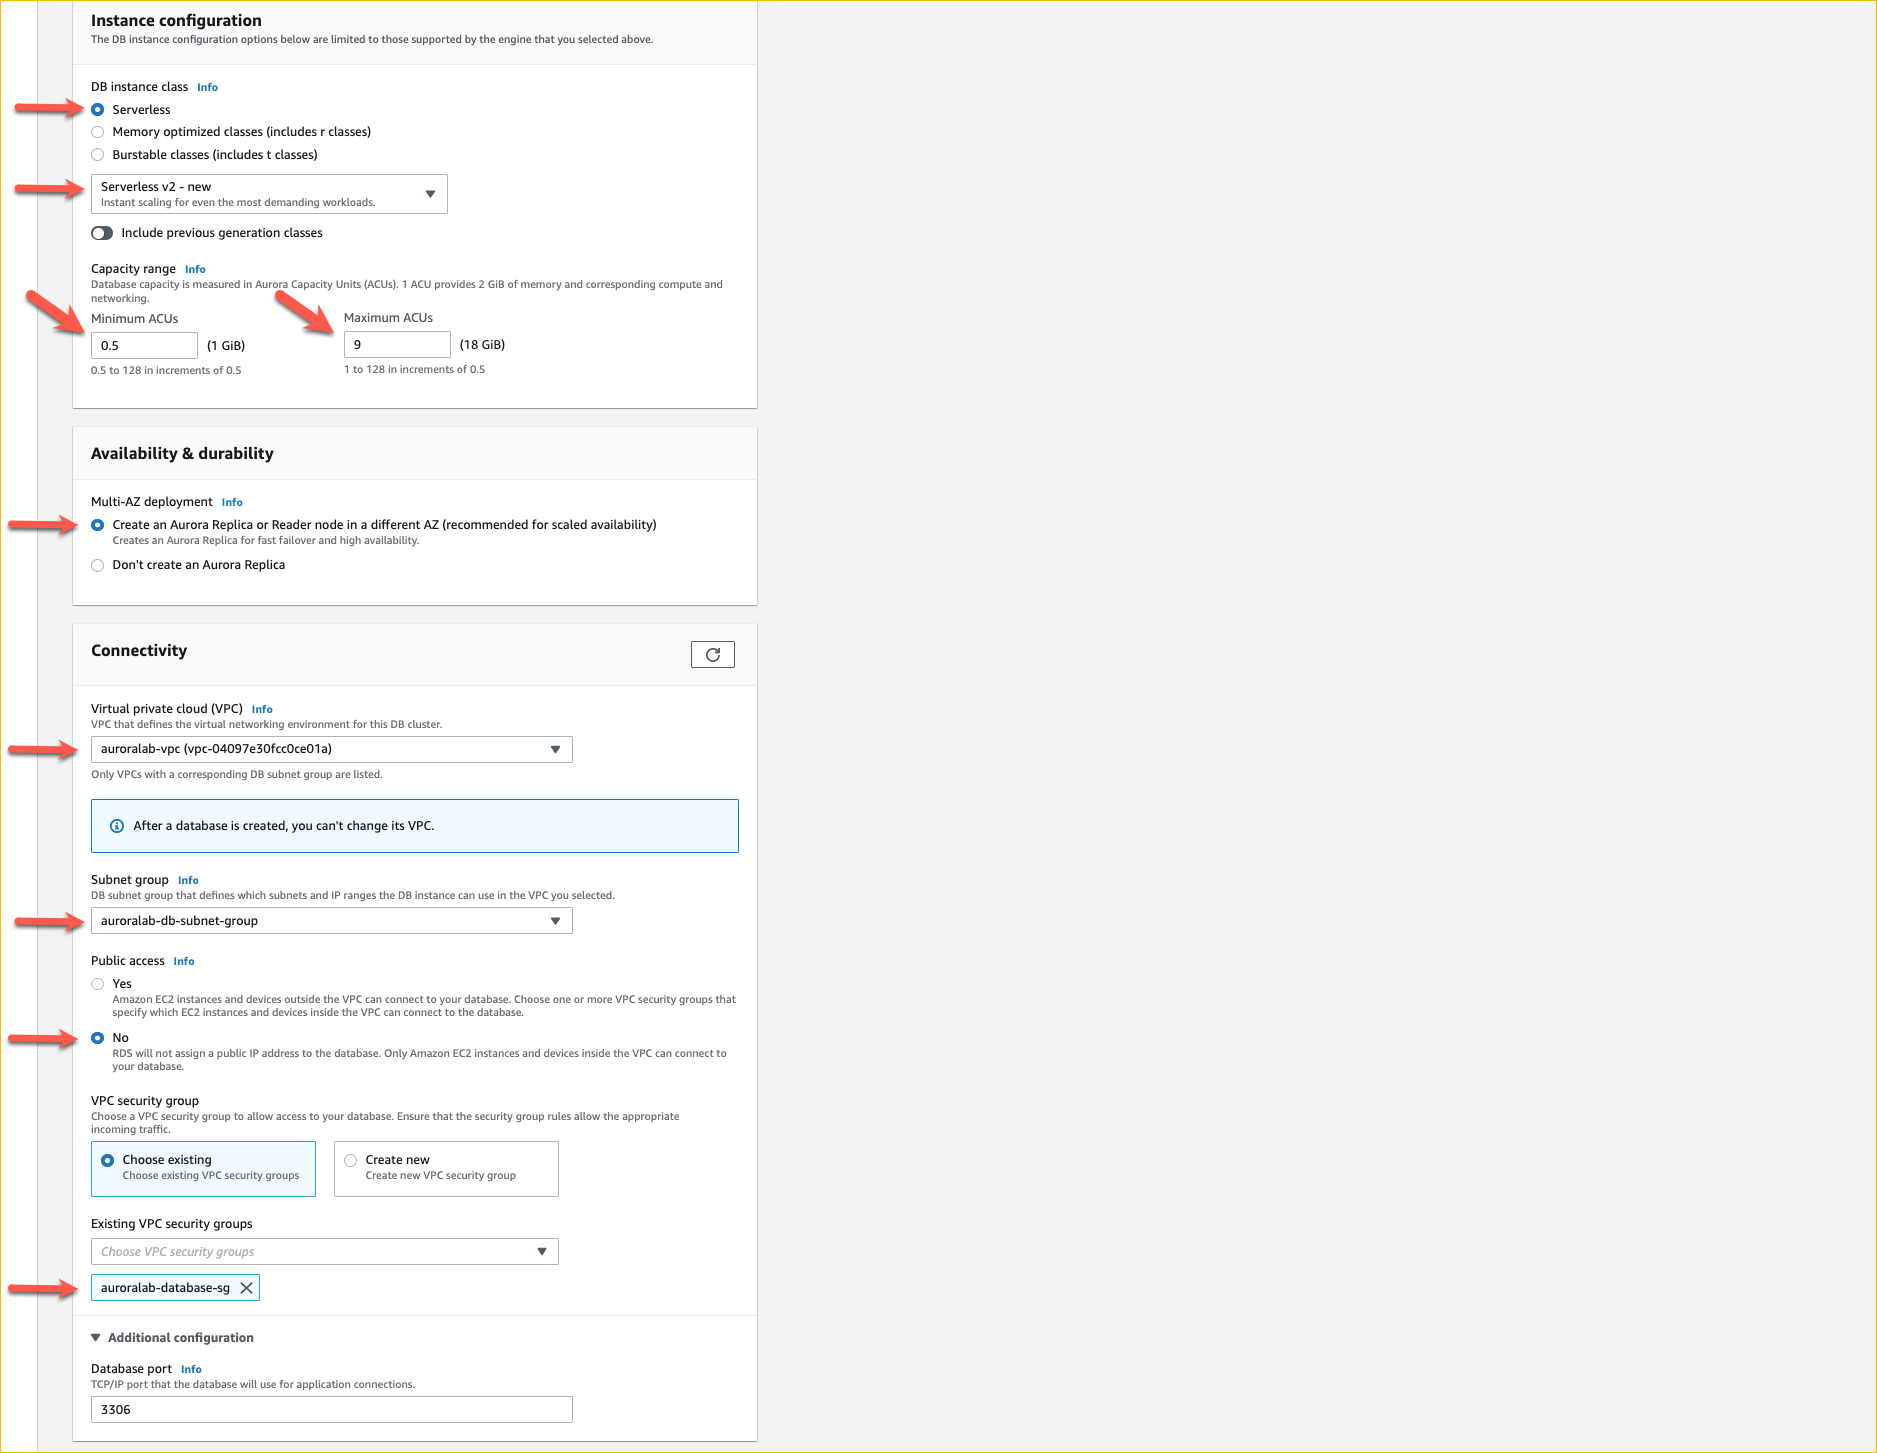This screenshot has height=1453, width=1877.
Task: Choose the Create new security group tile
Action: pos(446,1168)
